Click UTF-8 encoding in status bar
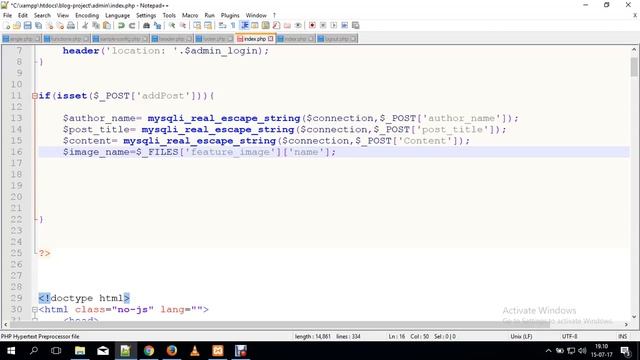Screen dimensions: 640x360 pos(569,336)
